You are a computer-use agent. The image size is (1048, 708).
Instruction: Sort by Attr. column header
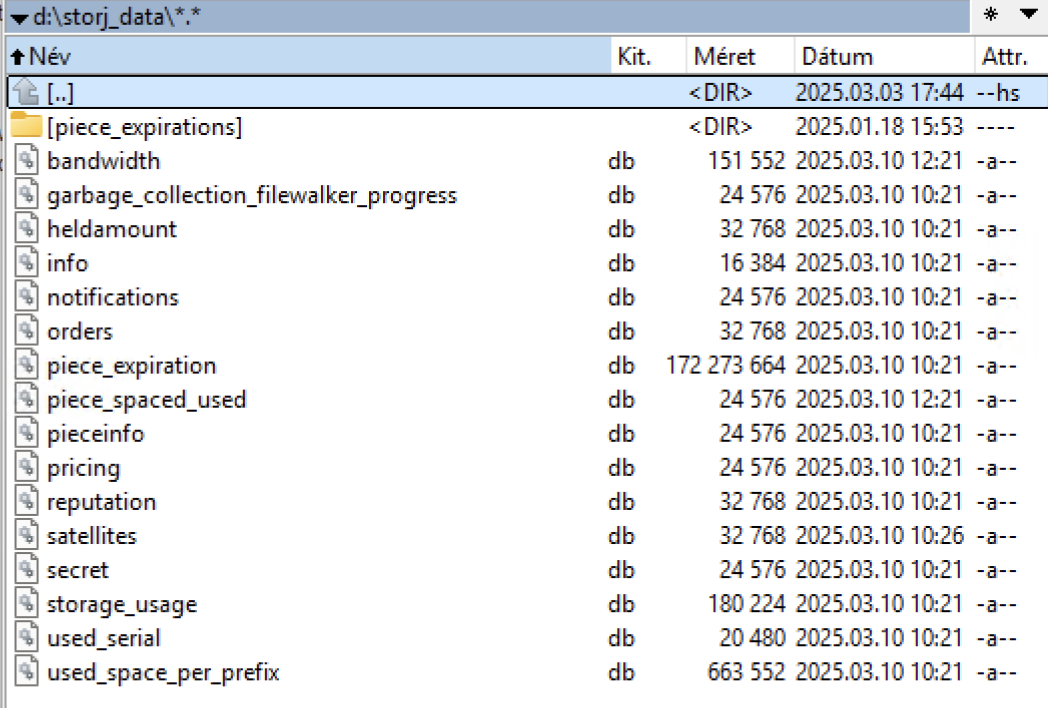tap(1003, 57)
